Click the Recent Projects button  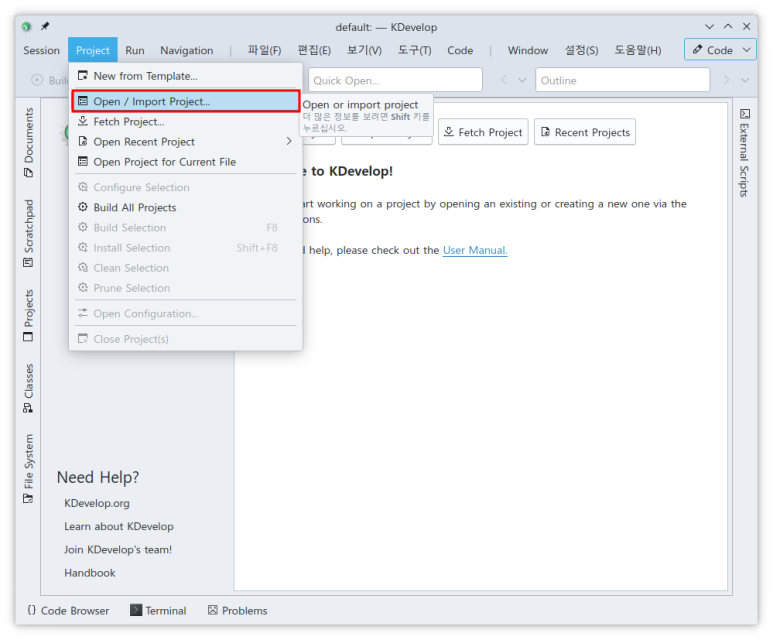point(585,132)
